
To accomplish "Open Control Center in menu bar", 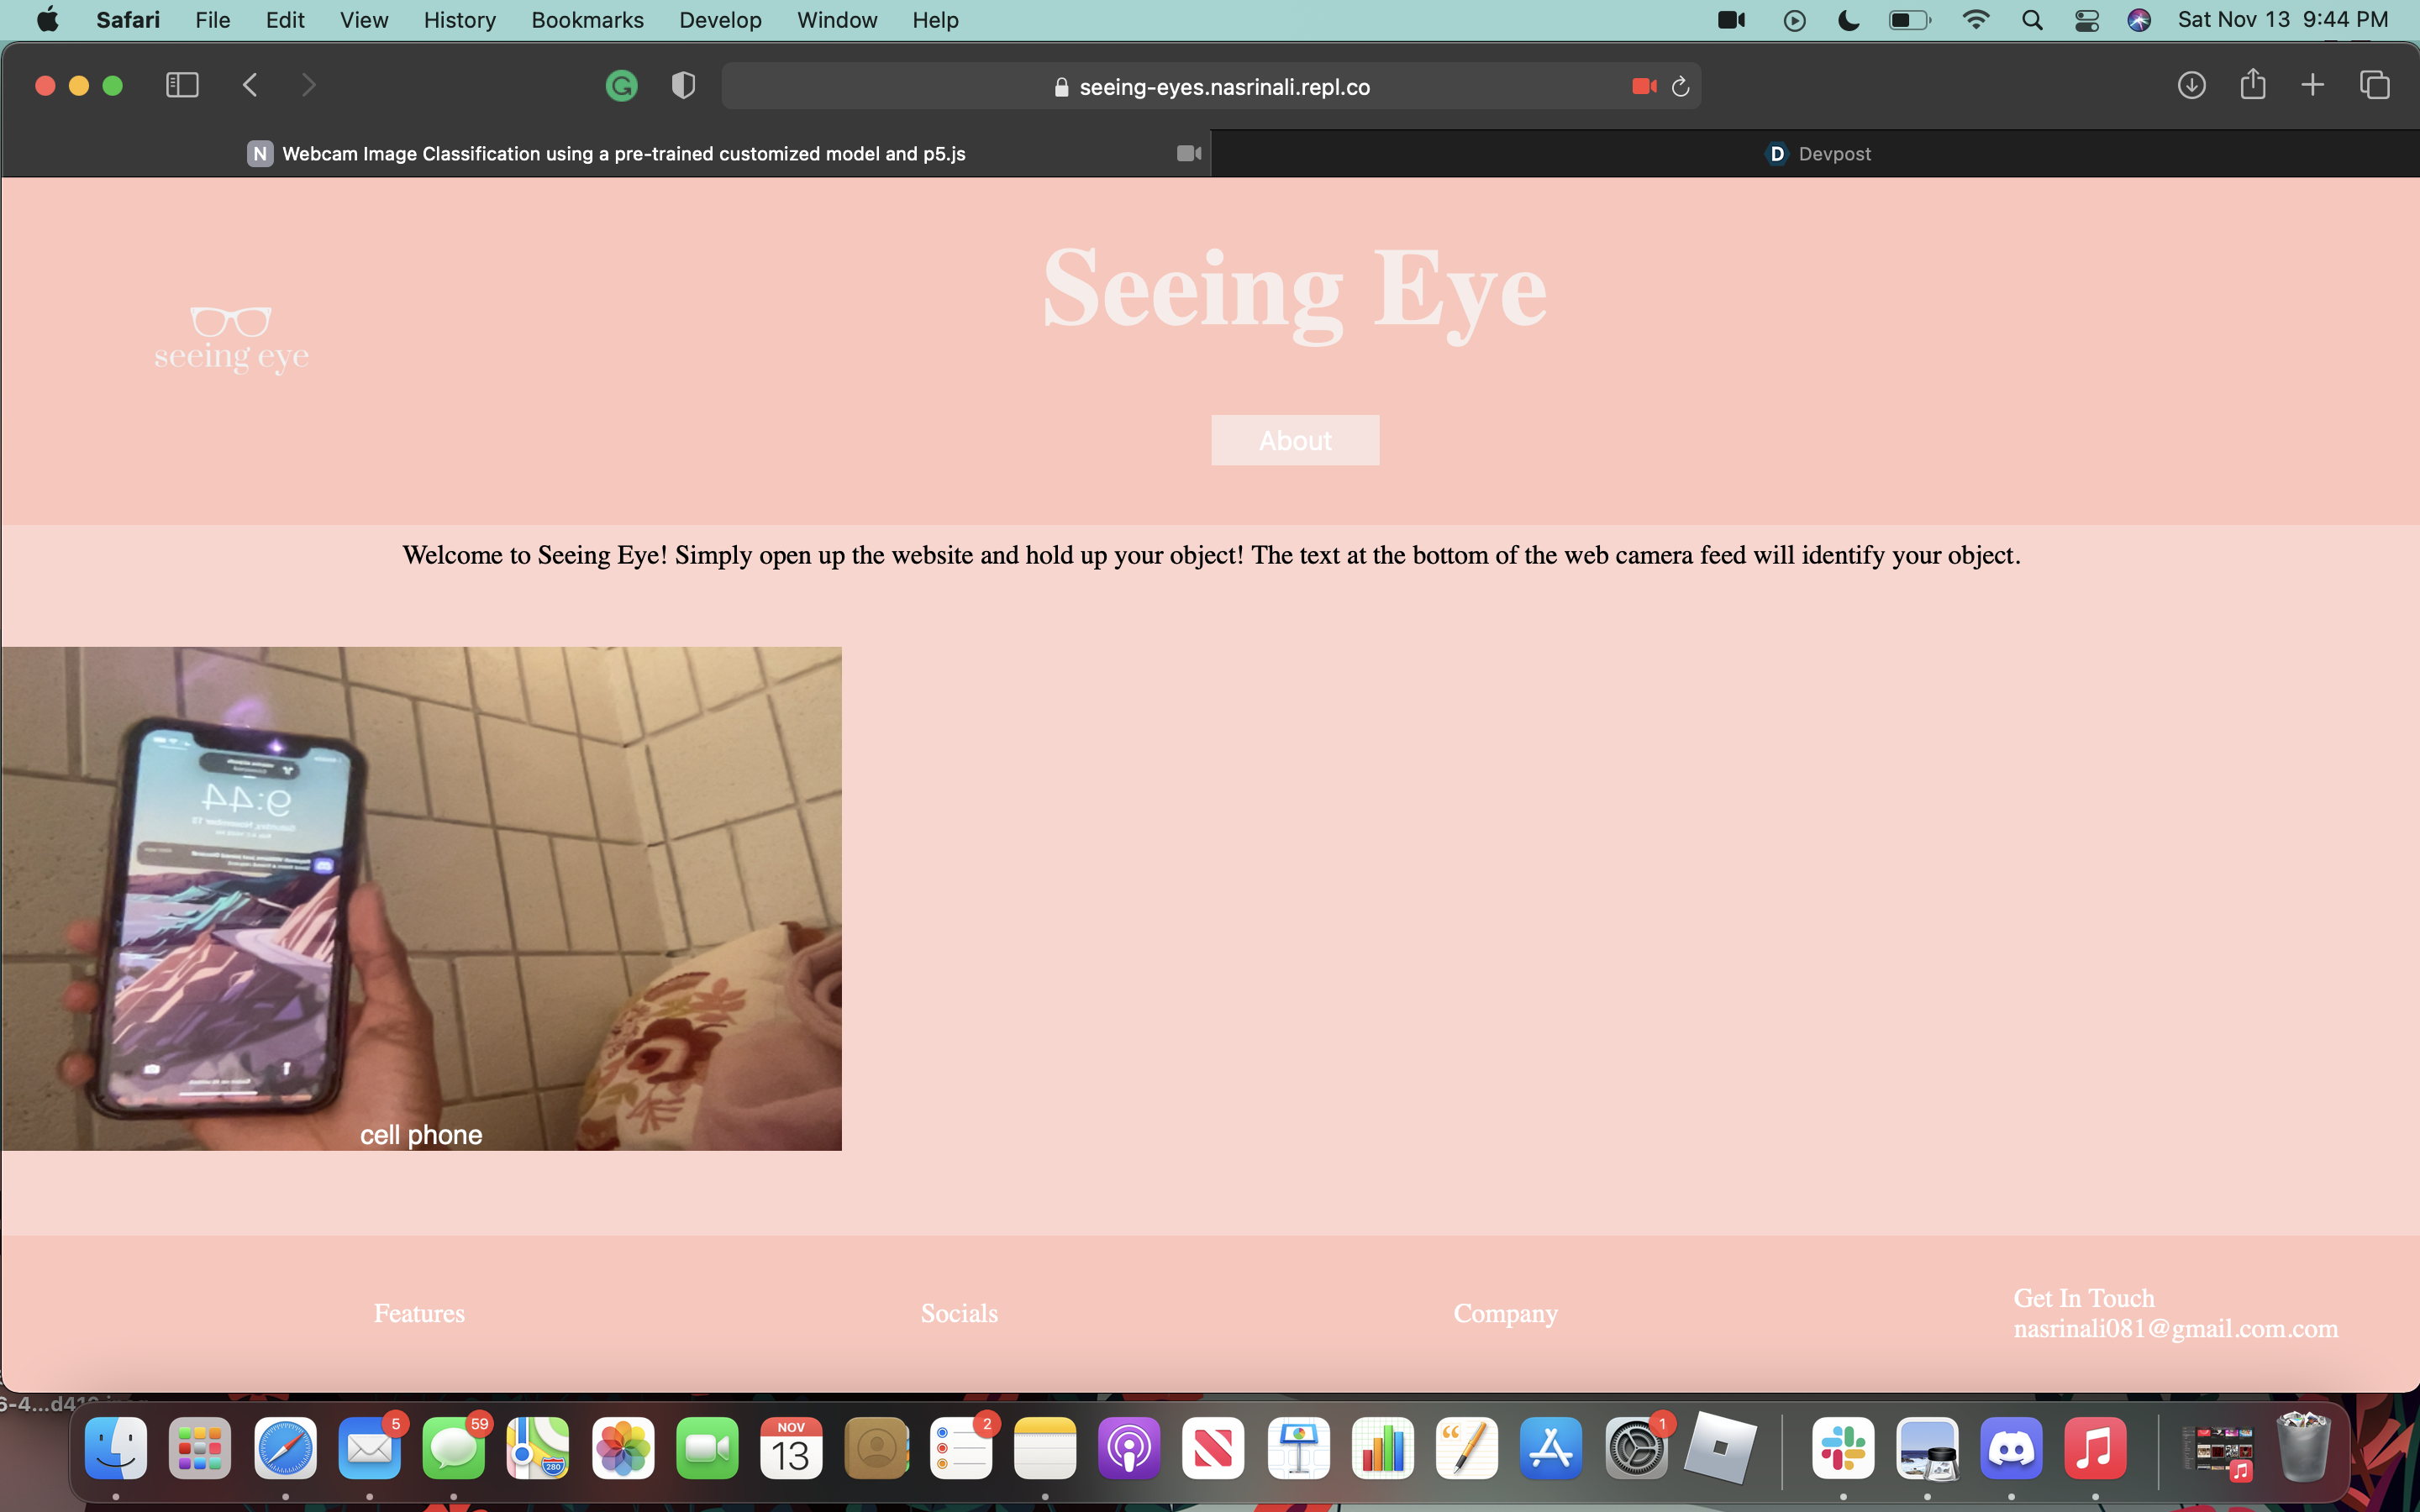I will (x=2086, y=20).
